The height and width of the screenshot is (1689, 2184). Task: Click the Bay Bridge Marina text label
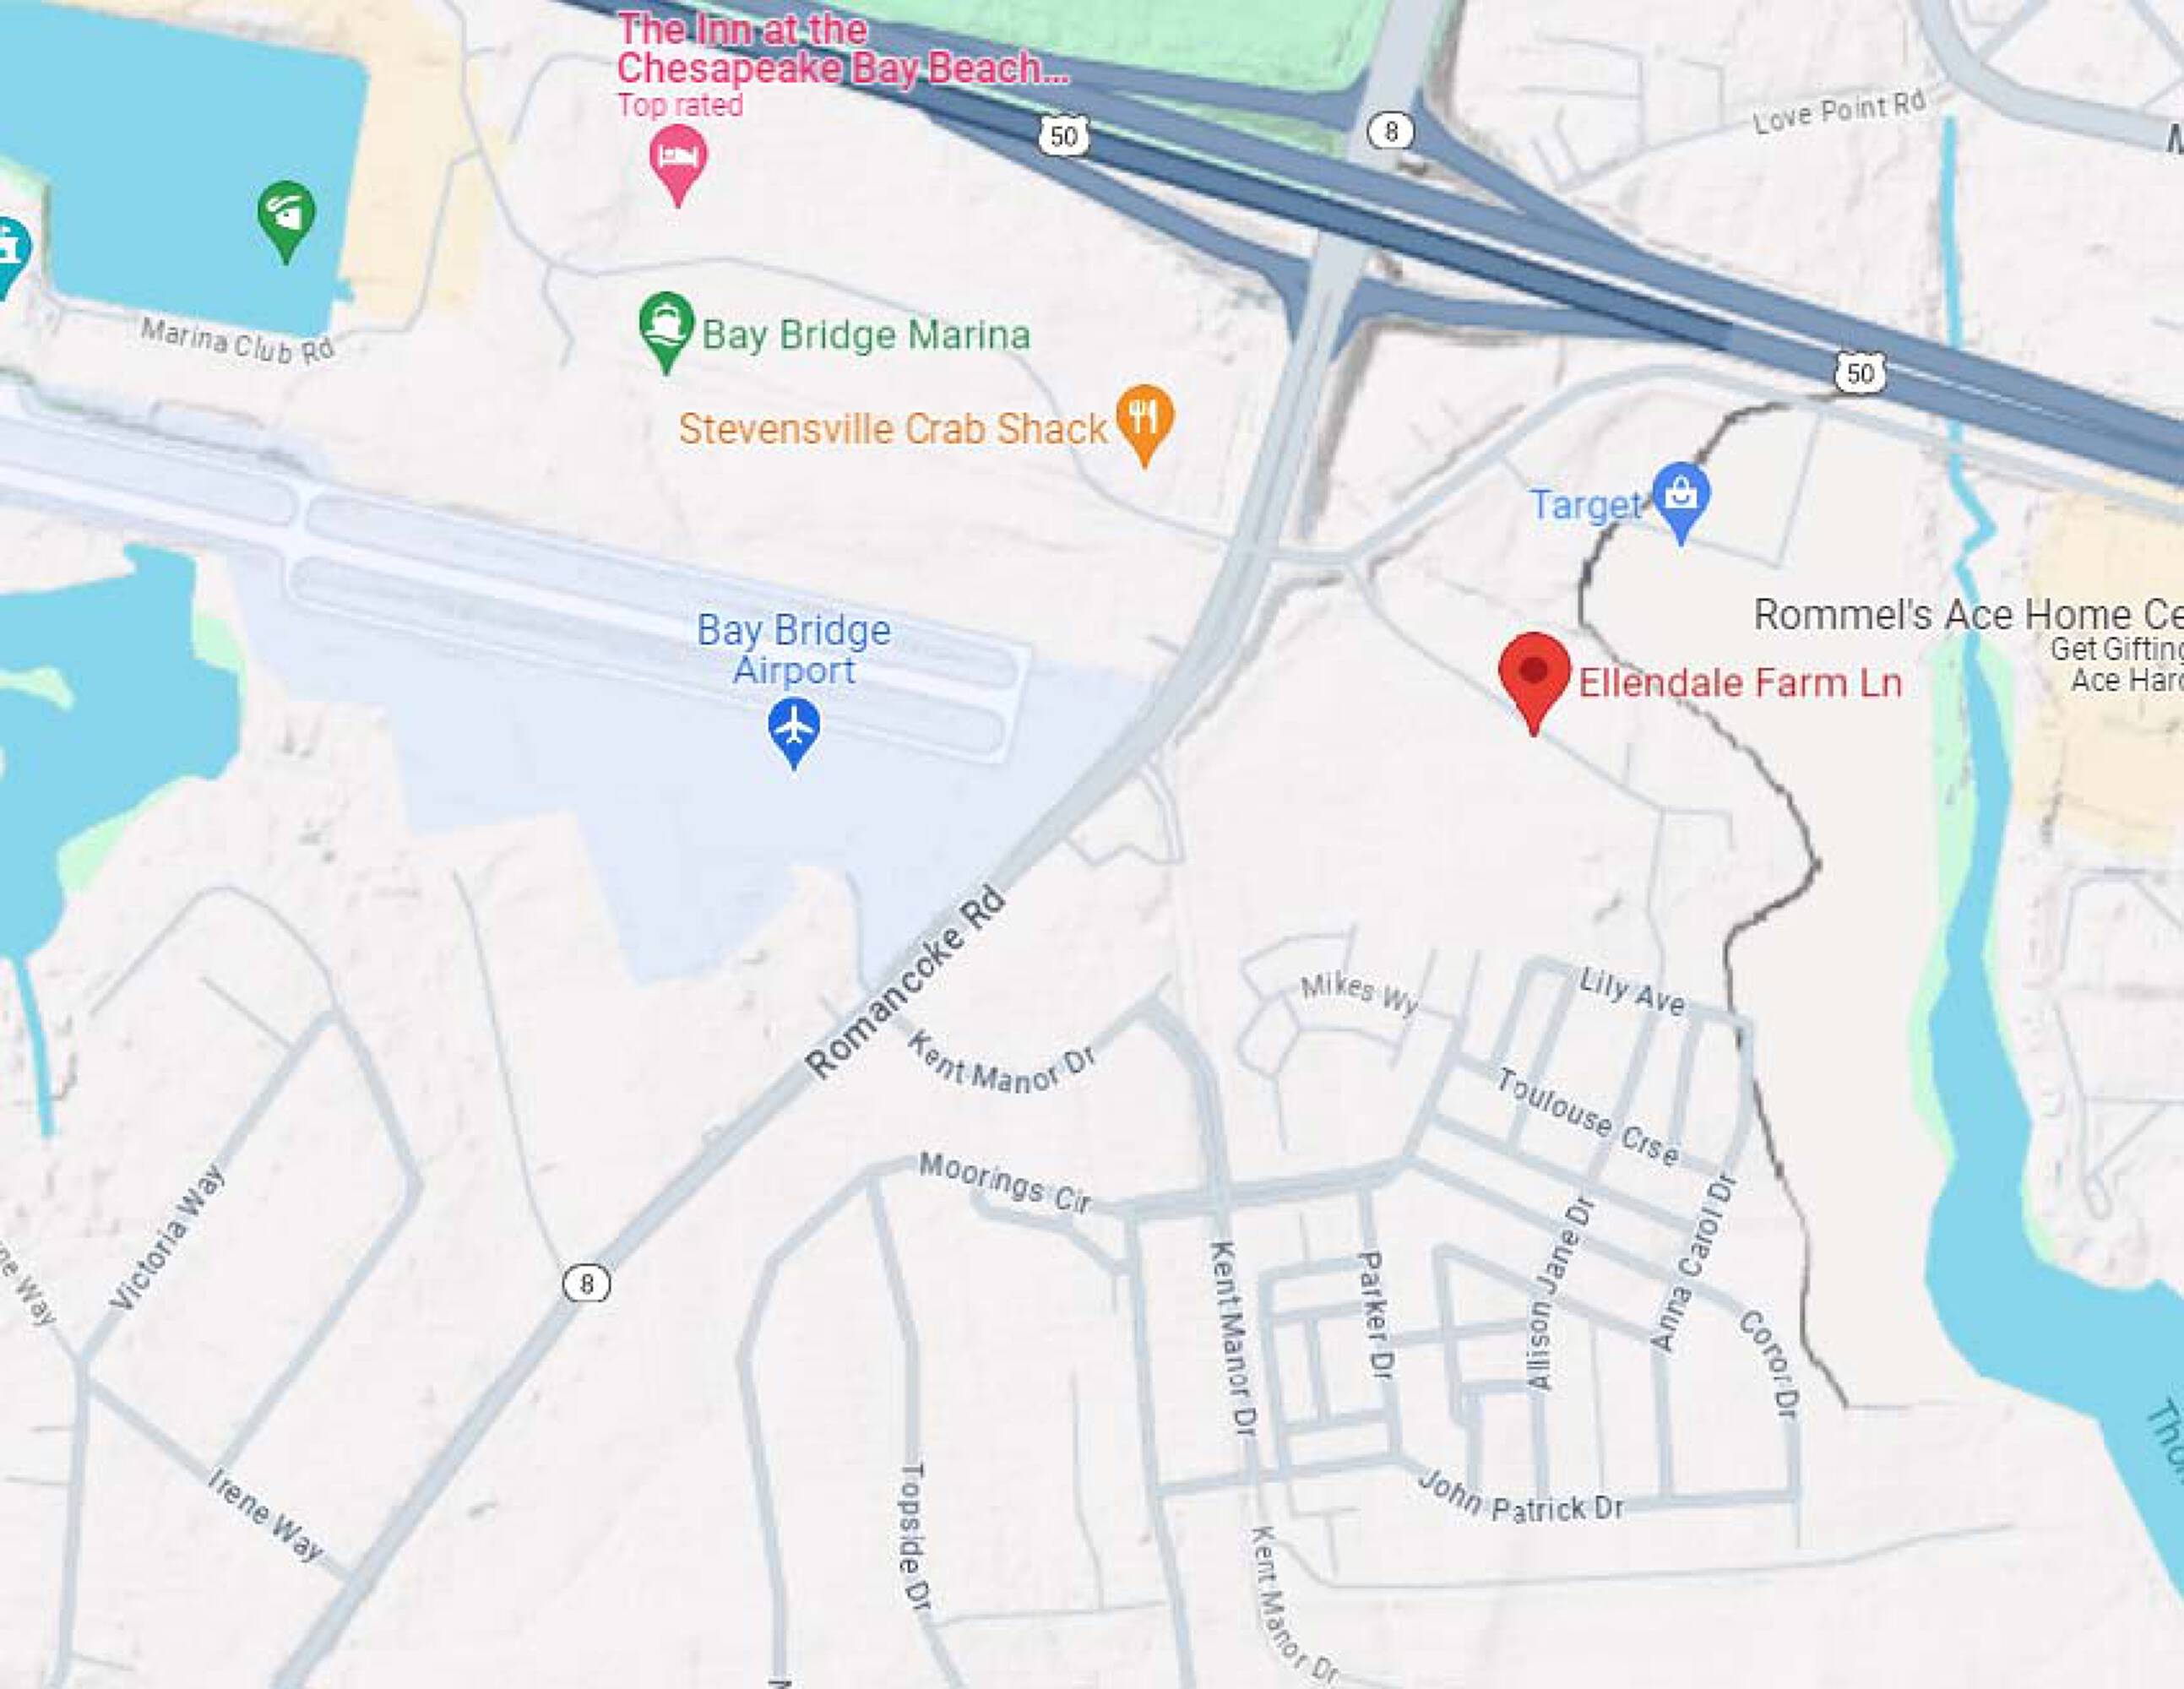[x=866, y=335]
